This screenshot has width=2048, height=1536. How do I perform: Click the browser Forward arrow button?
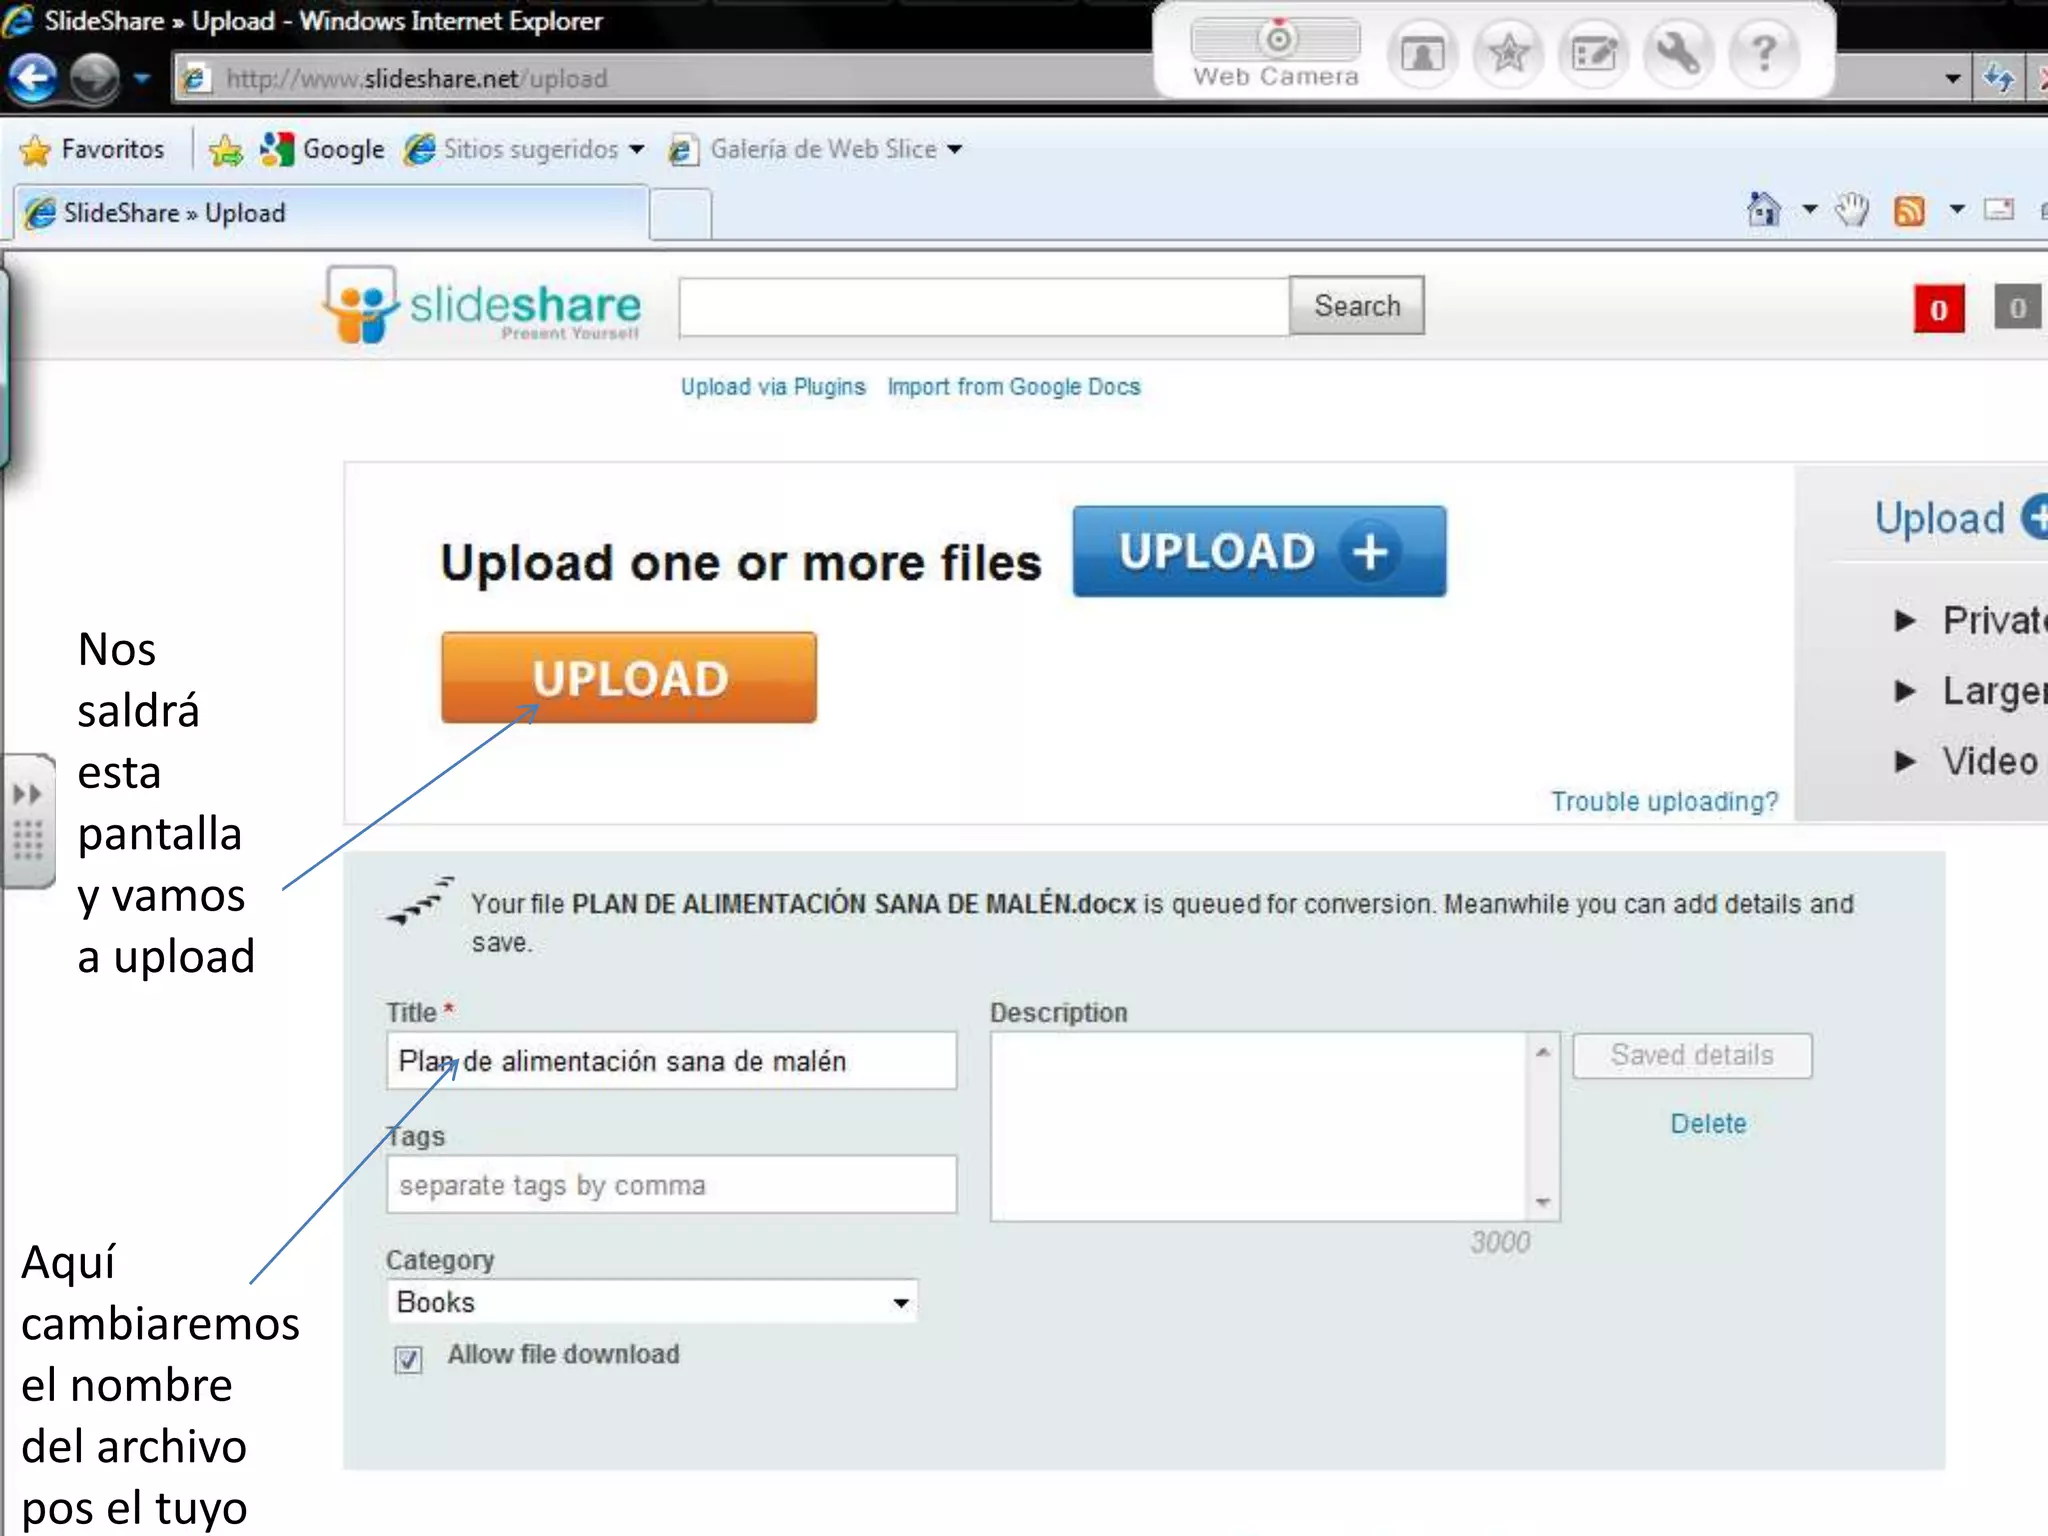pos(95,78)
